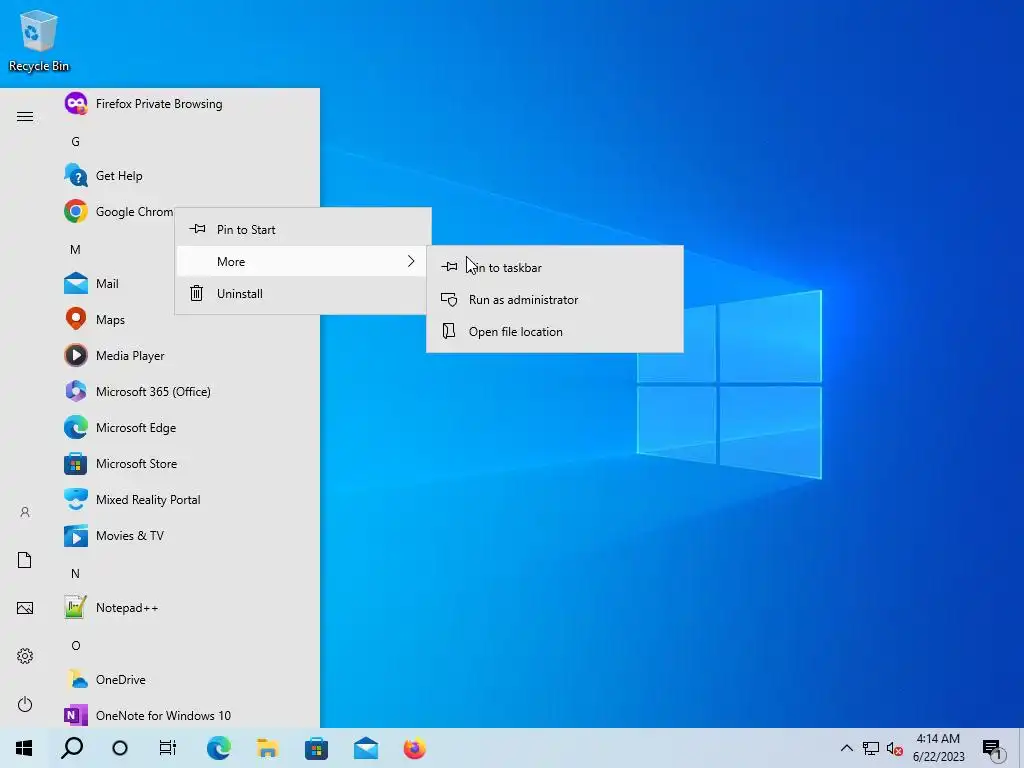Open the notification center icon
1024x768 pixels.
pyautogui.click(x=993, y=749)
